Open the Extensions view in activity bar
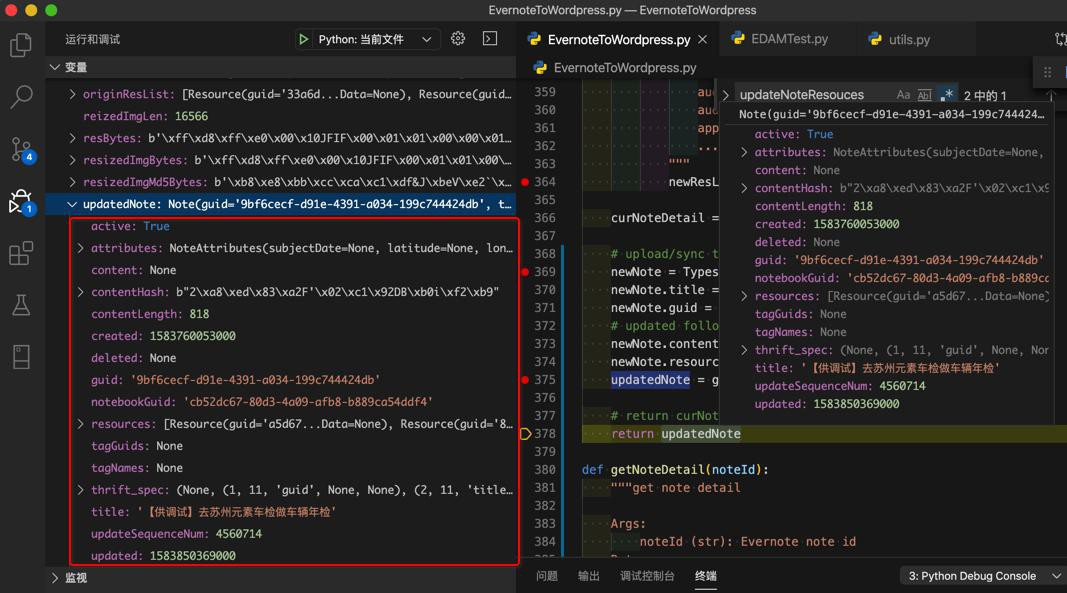Screen dimensions: 1067x593 pyautogui.click(x=21, y=253)
